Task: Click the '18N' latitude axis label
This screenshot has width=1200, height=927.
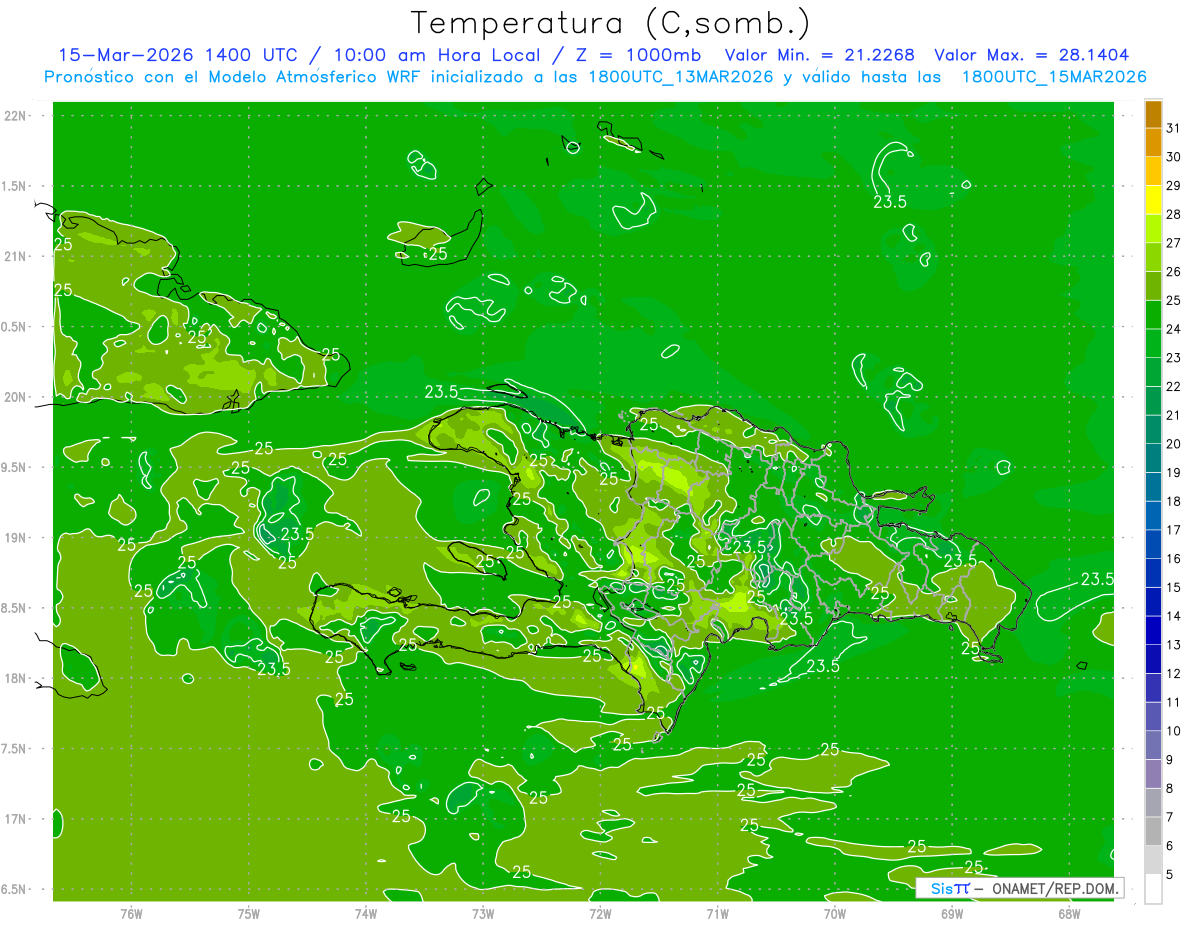Action: [15, 678]
